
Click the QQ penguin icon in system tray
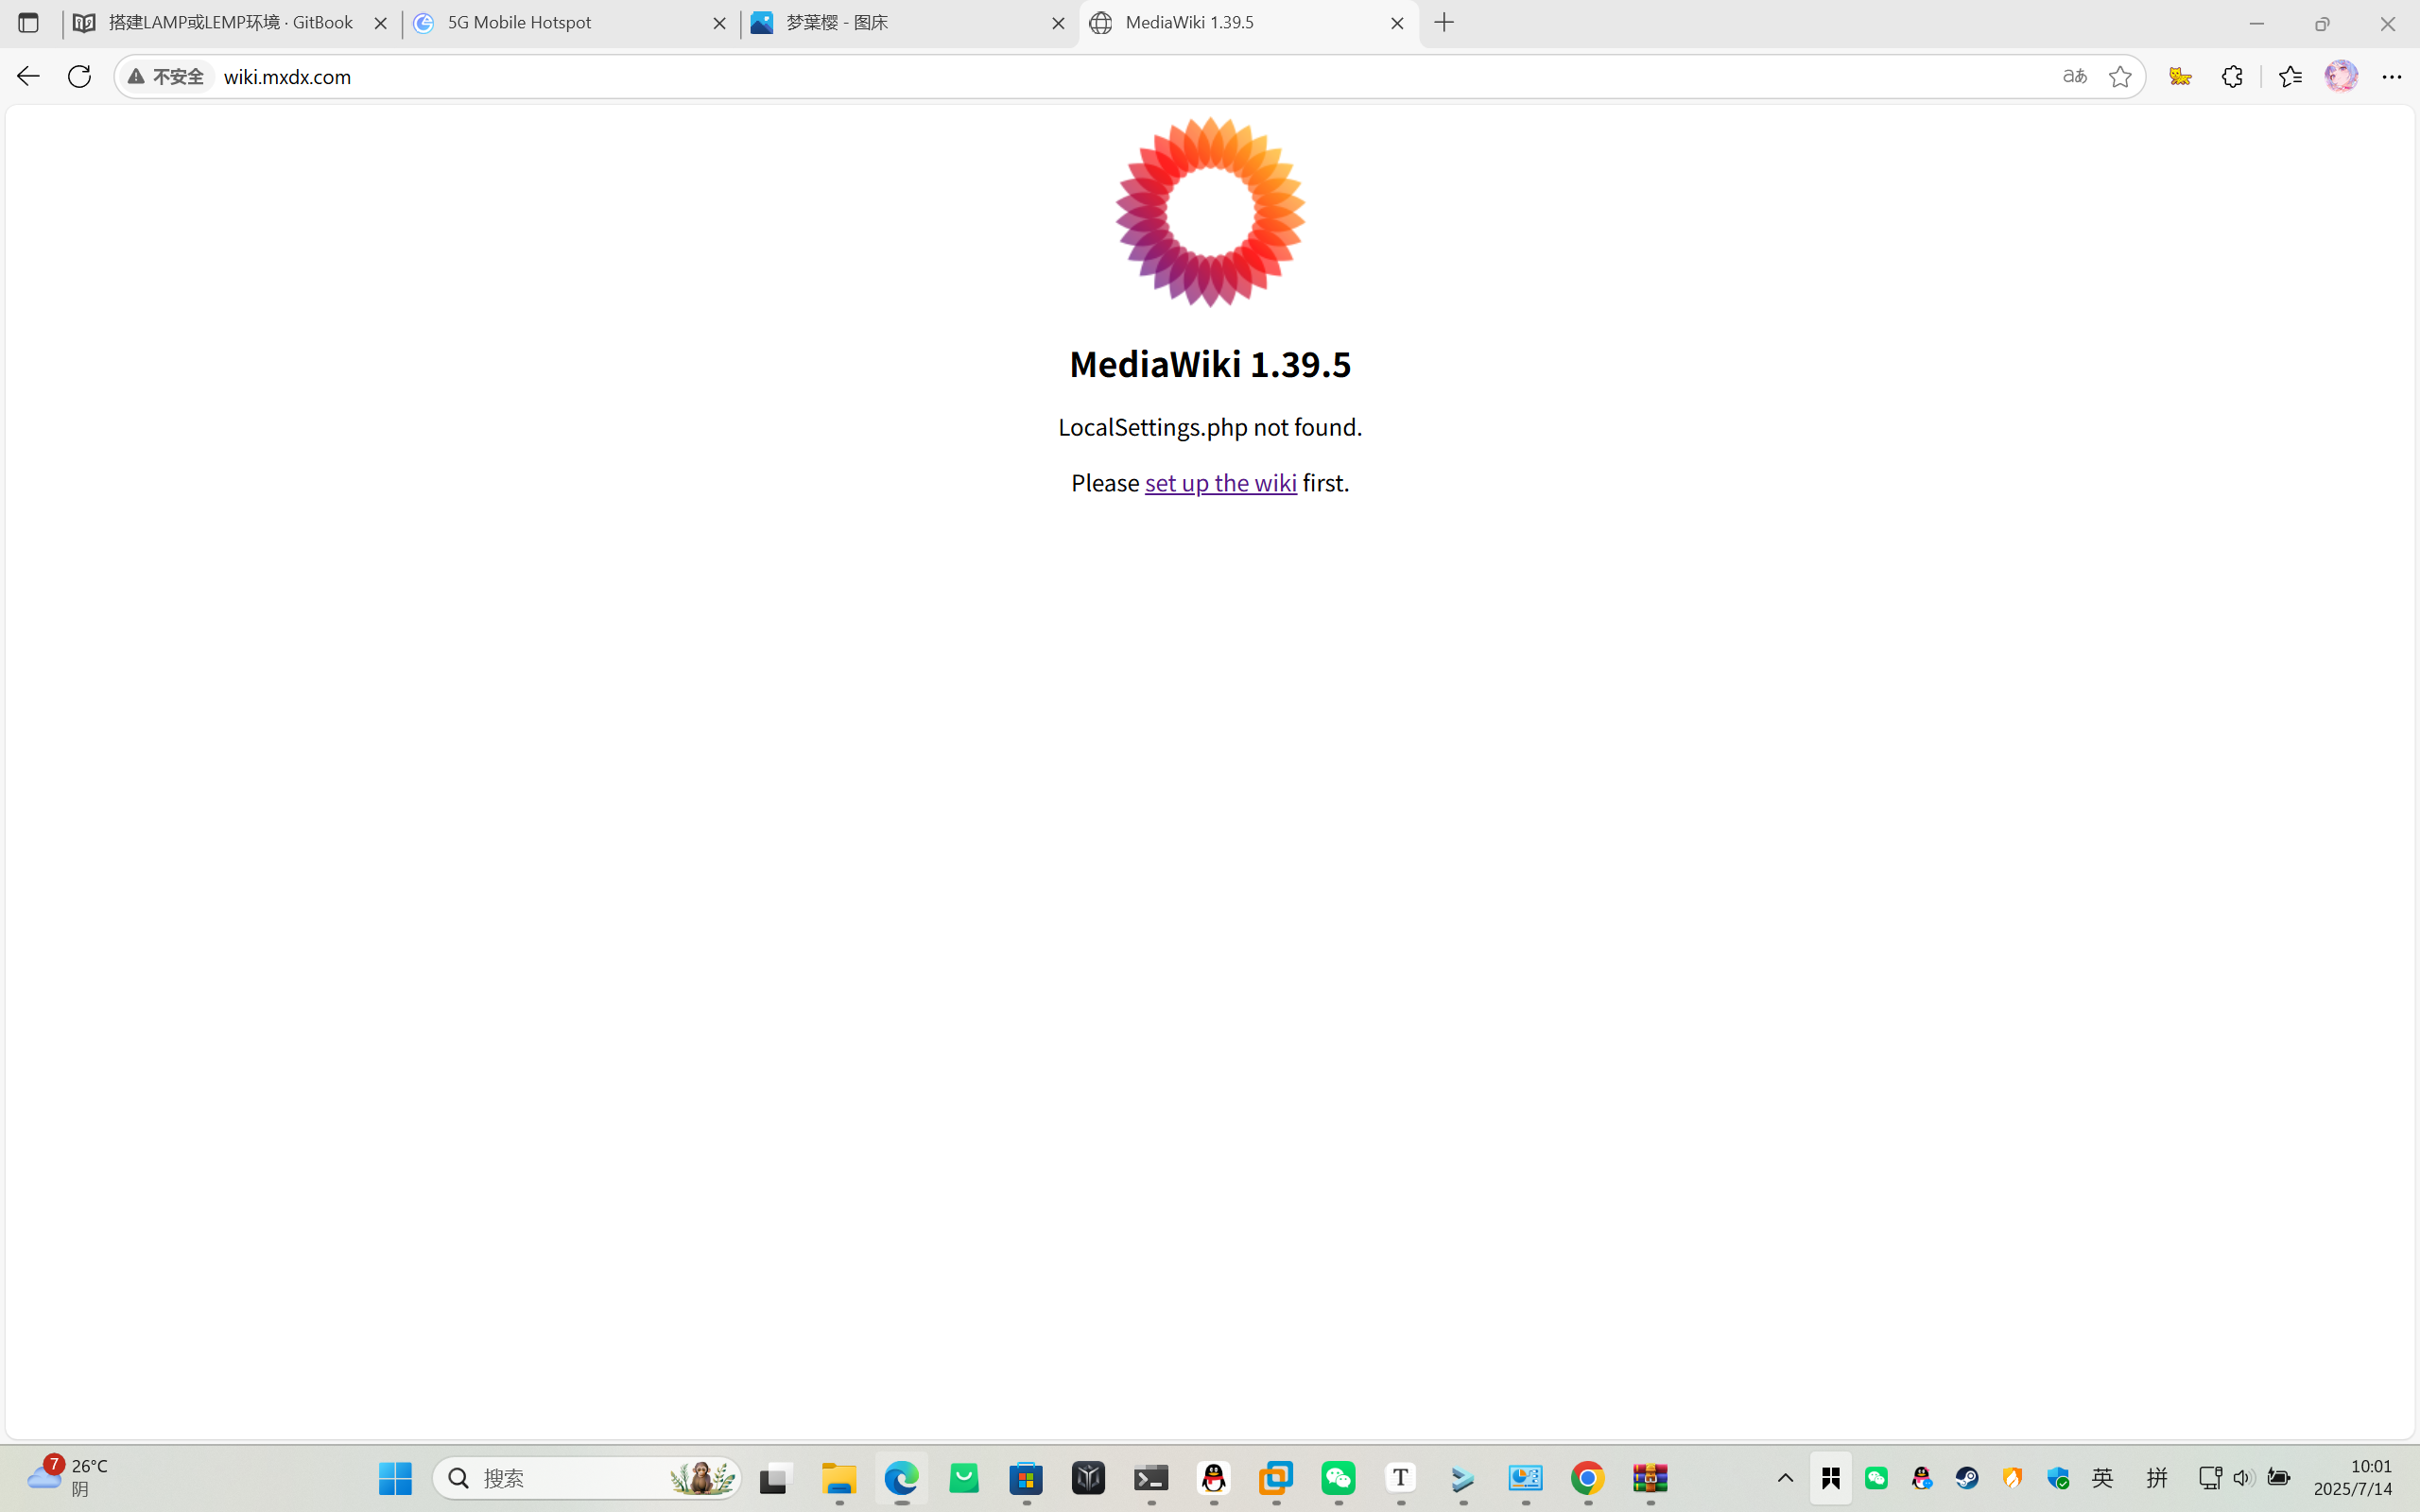coord(1922,1478)
